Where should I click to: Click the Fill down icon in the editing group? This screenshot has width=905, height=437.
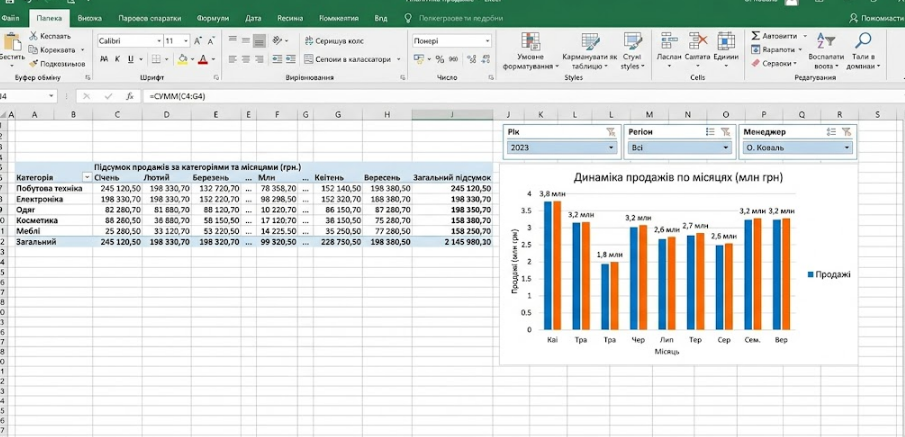click(756, 50)
